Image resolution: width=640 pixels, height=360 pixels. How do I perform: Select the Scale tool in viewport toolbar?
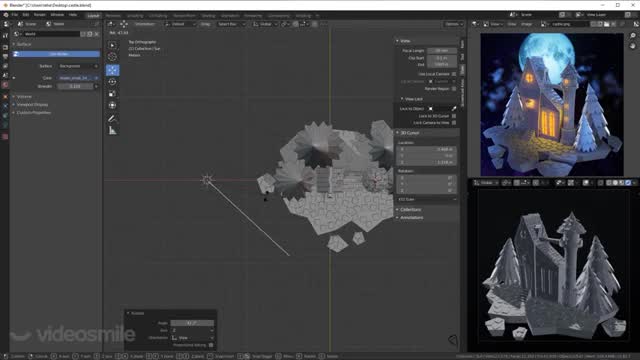[x=113, y=93]
